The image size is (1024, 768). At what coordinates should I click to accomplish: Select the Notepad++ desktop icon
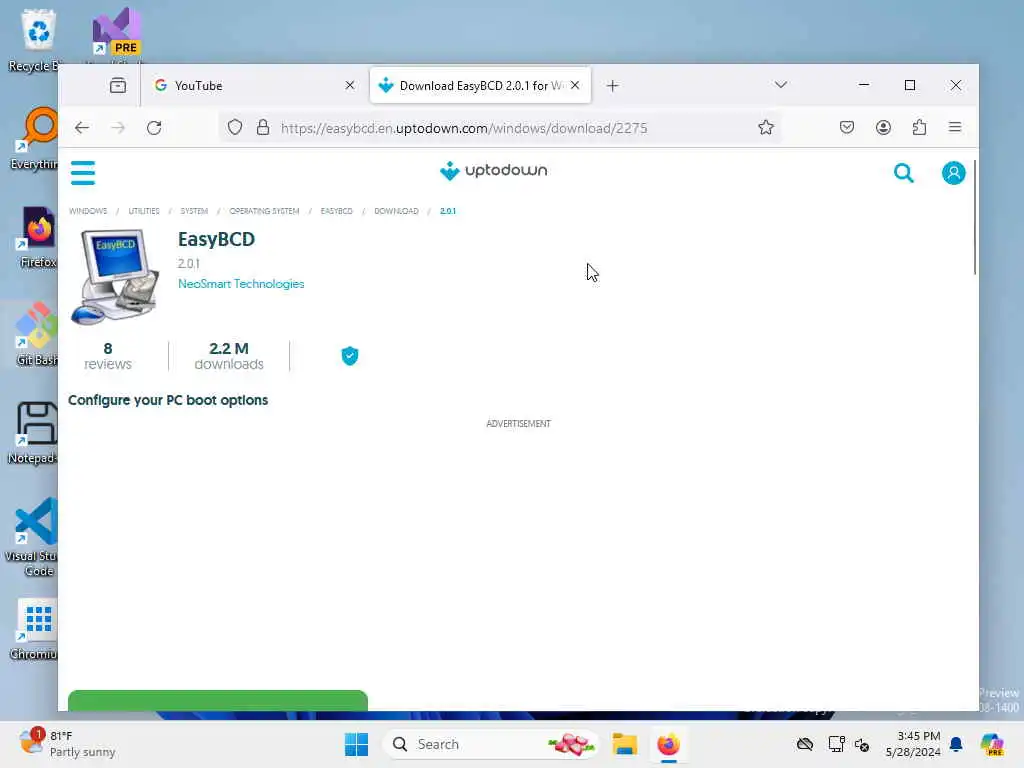33,432
